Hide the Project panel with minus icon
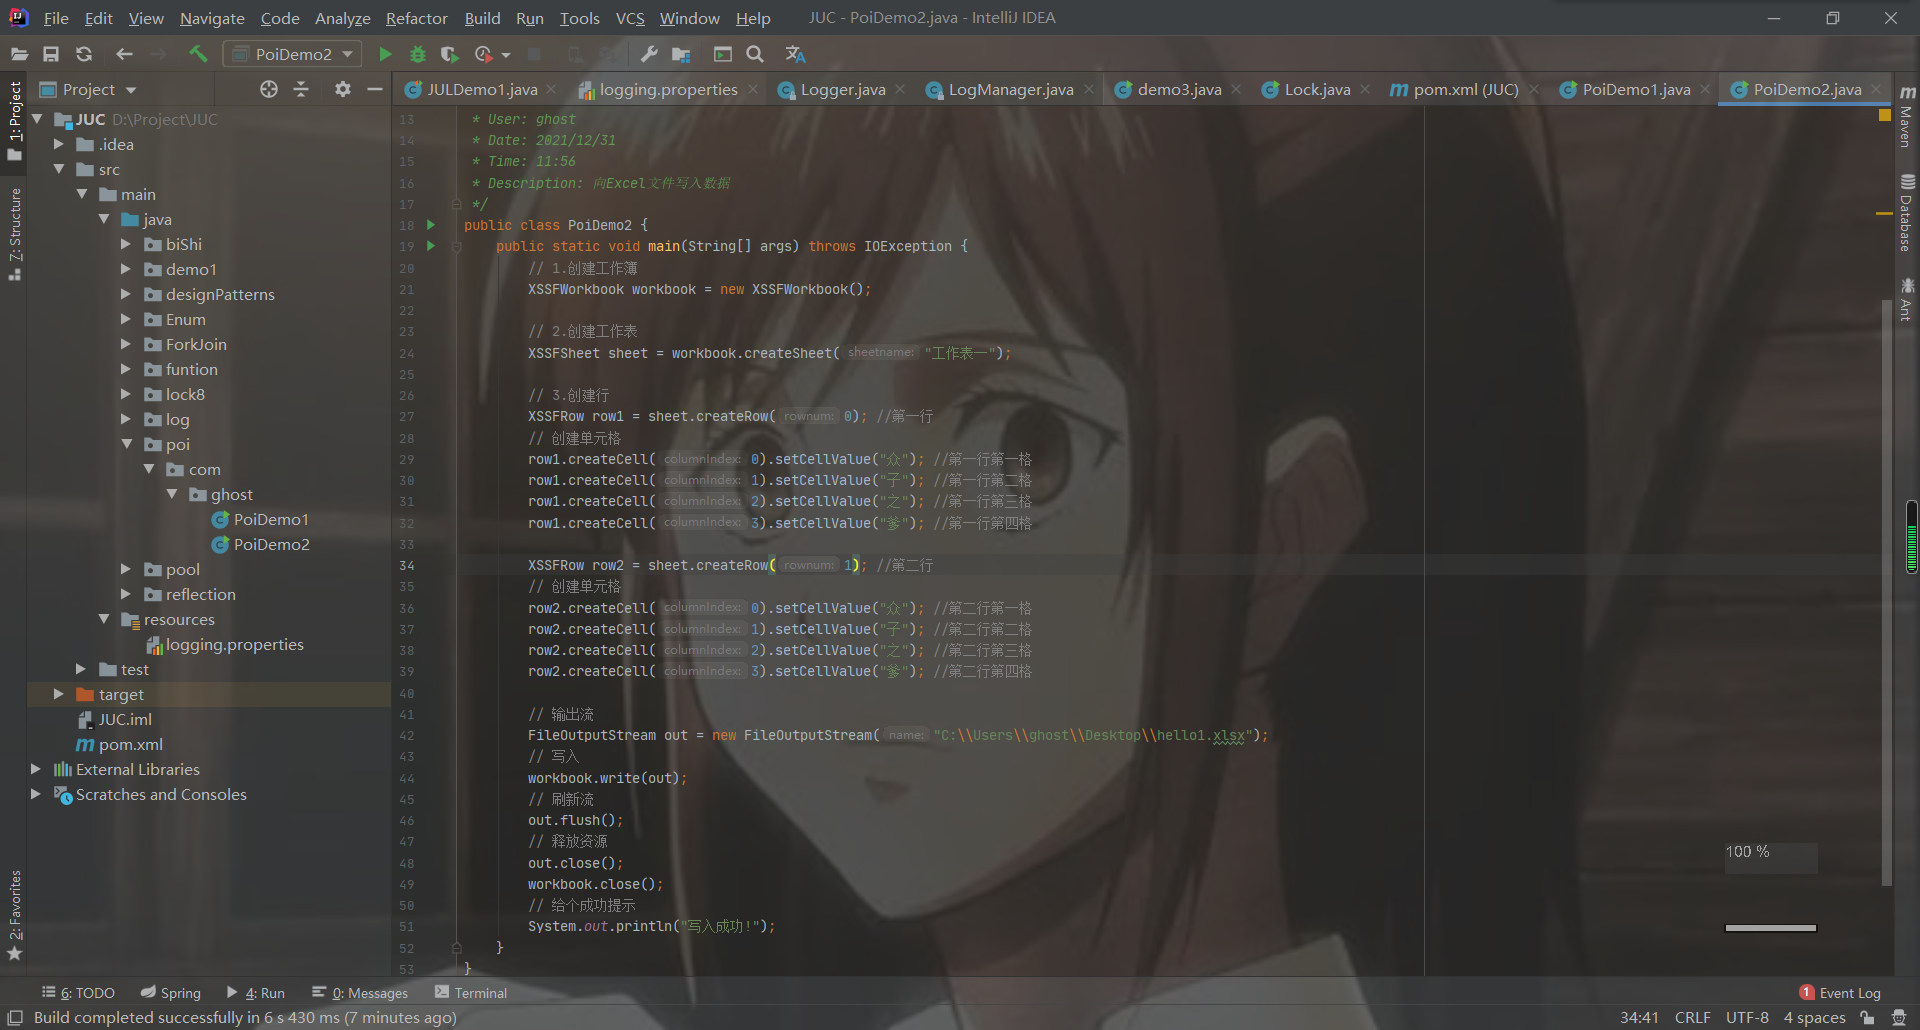The height and width of the screenshot is (1030, 1920). pos(375,89)
